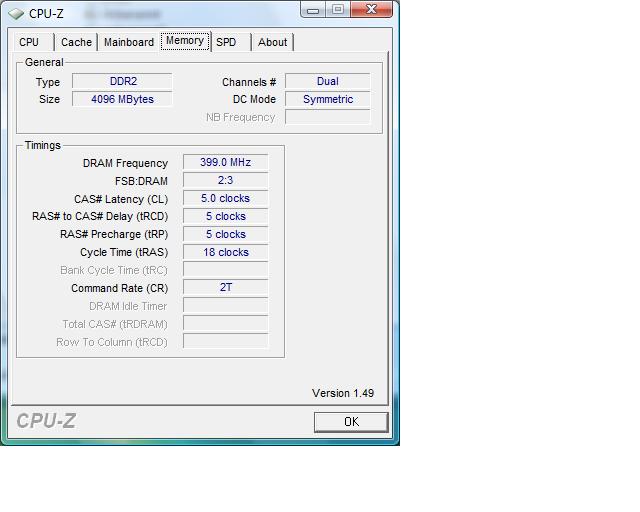
Task: Click the memory Type field showing DDR2
Action: [x=122, y=81]
